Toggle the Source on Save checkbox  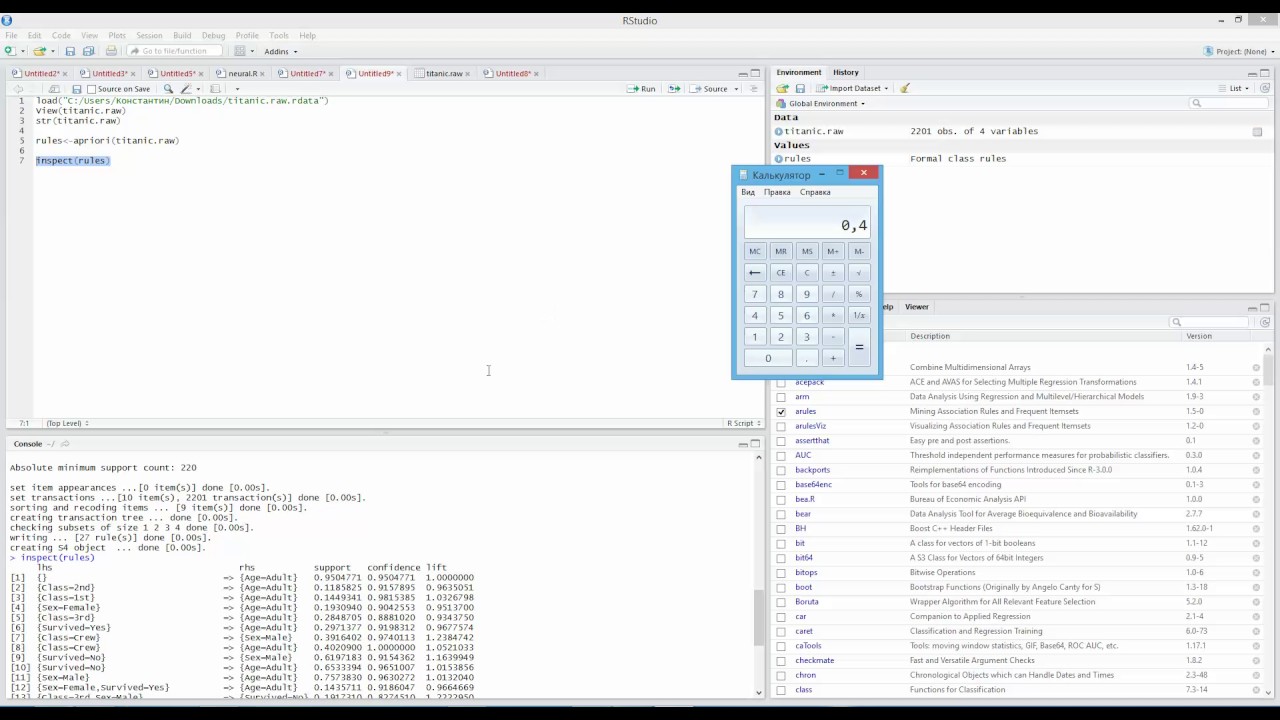pos(91,89)
